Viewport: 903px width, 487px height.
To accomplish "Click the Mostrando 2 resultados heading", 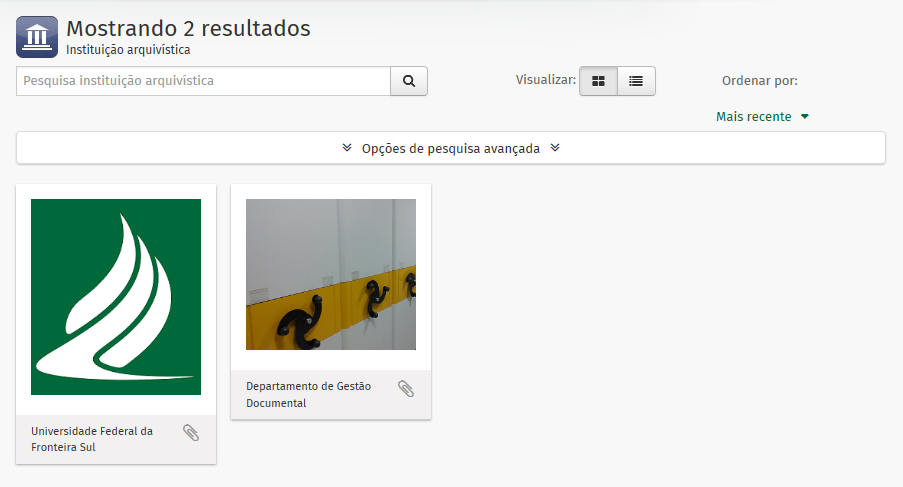I will point(188,28).
